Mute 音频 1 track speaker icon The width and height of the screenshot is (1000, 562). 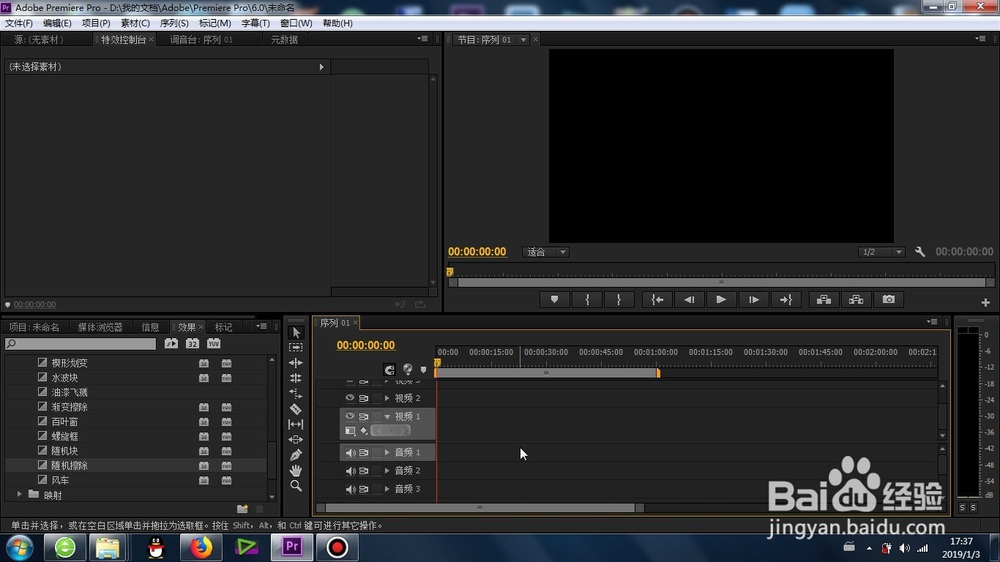click(350, 452)
